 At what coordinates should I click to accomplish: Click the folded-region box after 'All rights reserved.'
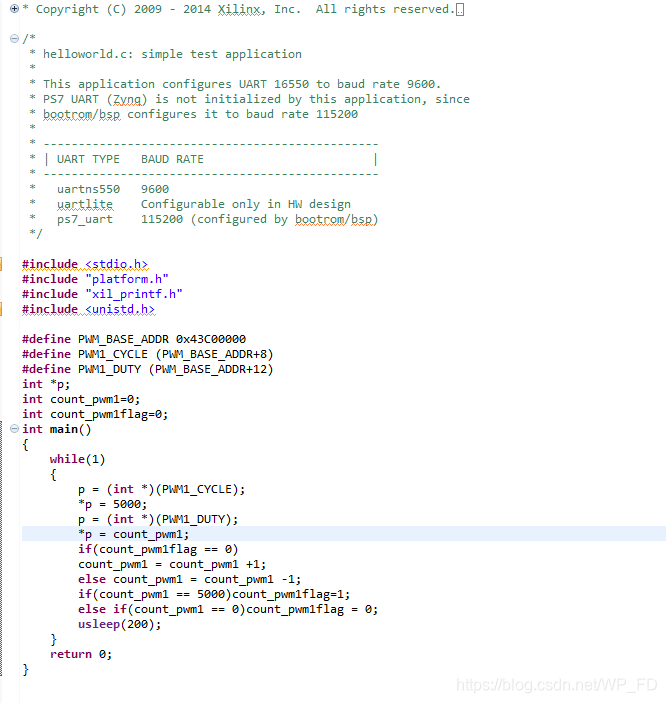pos(459,10)
